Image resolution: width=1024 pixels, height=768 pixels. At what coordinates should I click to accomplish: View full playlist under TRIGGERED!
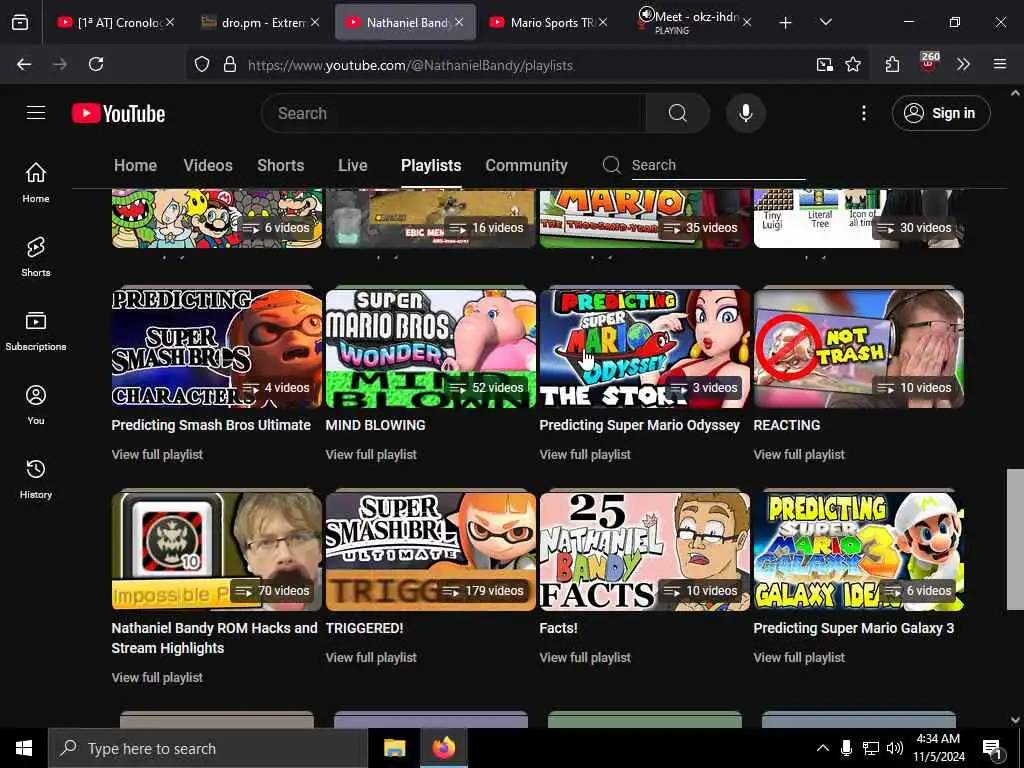[371, 658]
